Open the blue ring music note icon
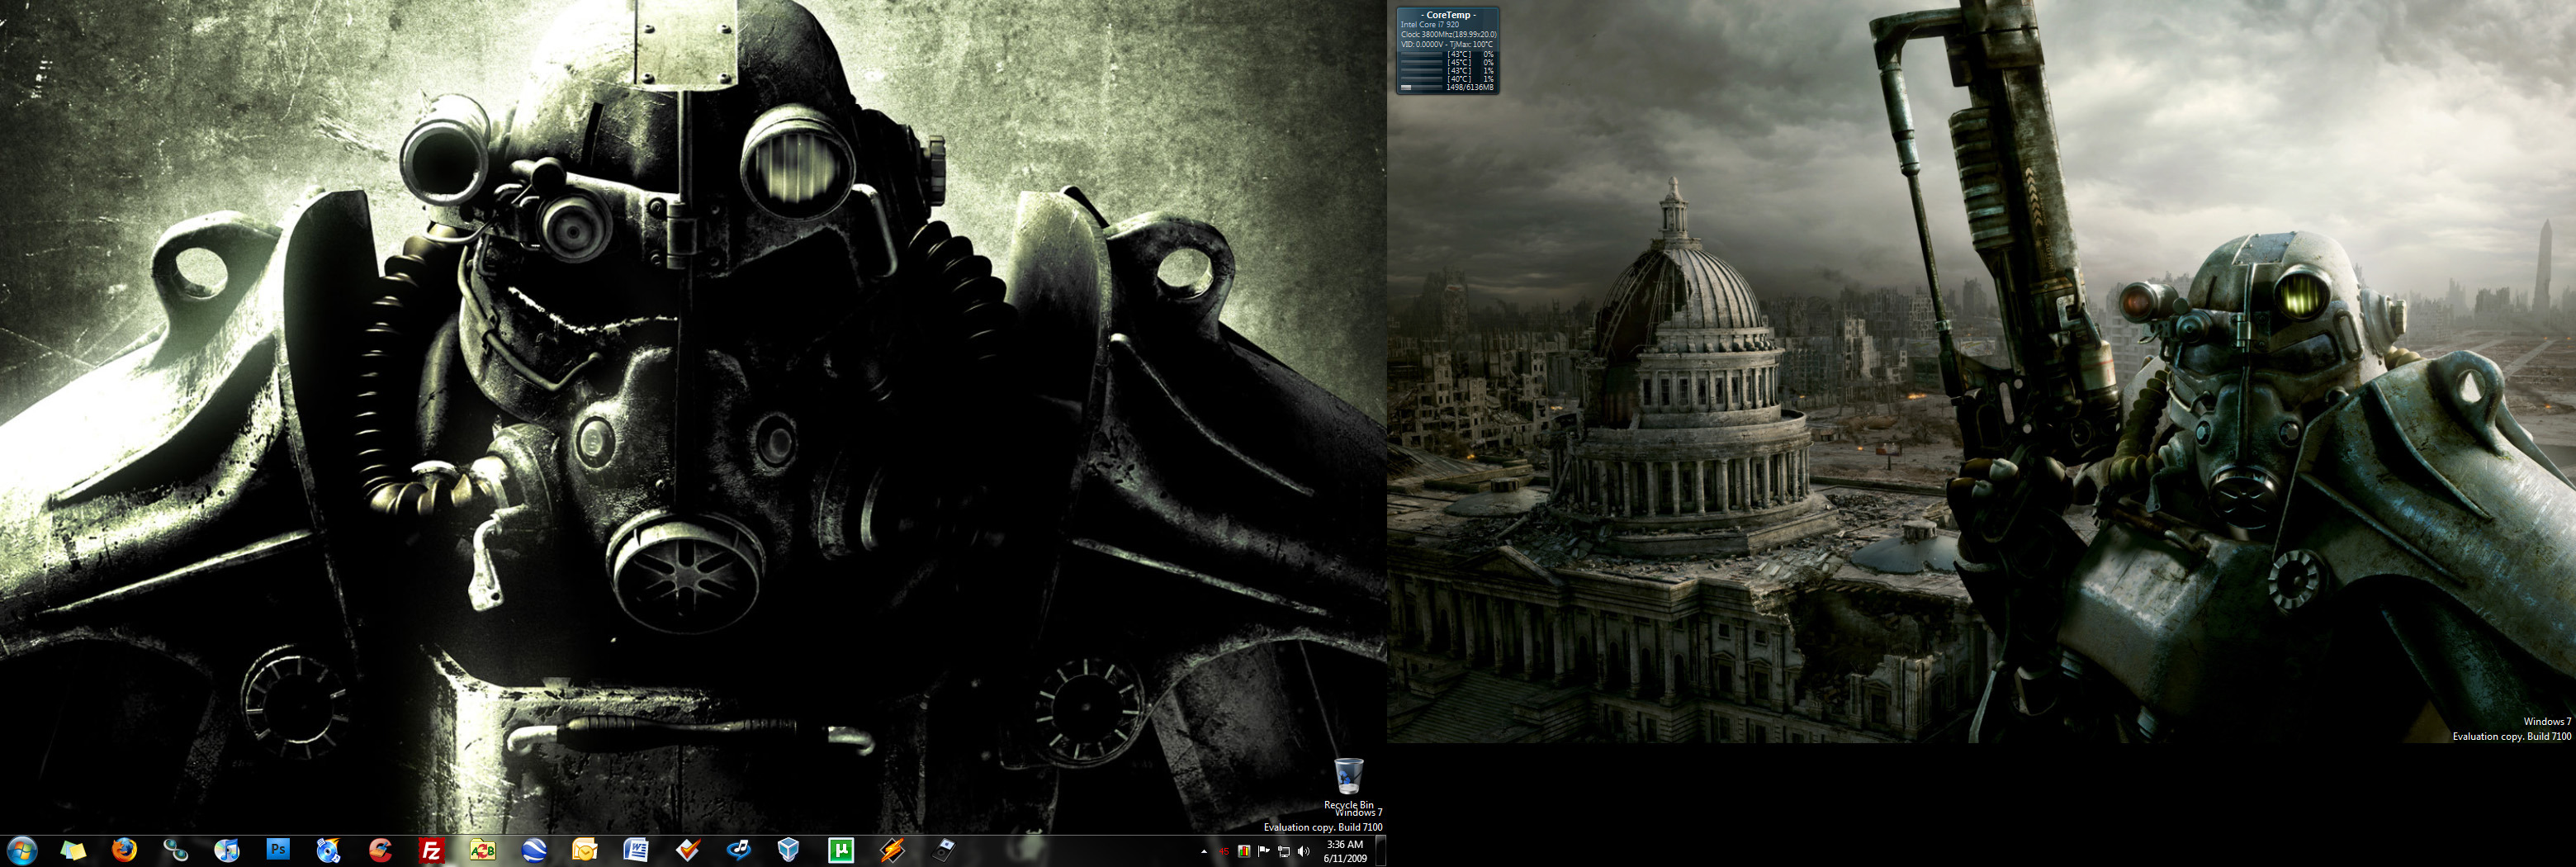This screenshot has height=867, width=2576. click(x=739, y=850)
